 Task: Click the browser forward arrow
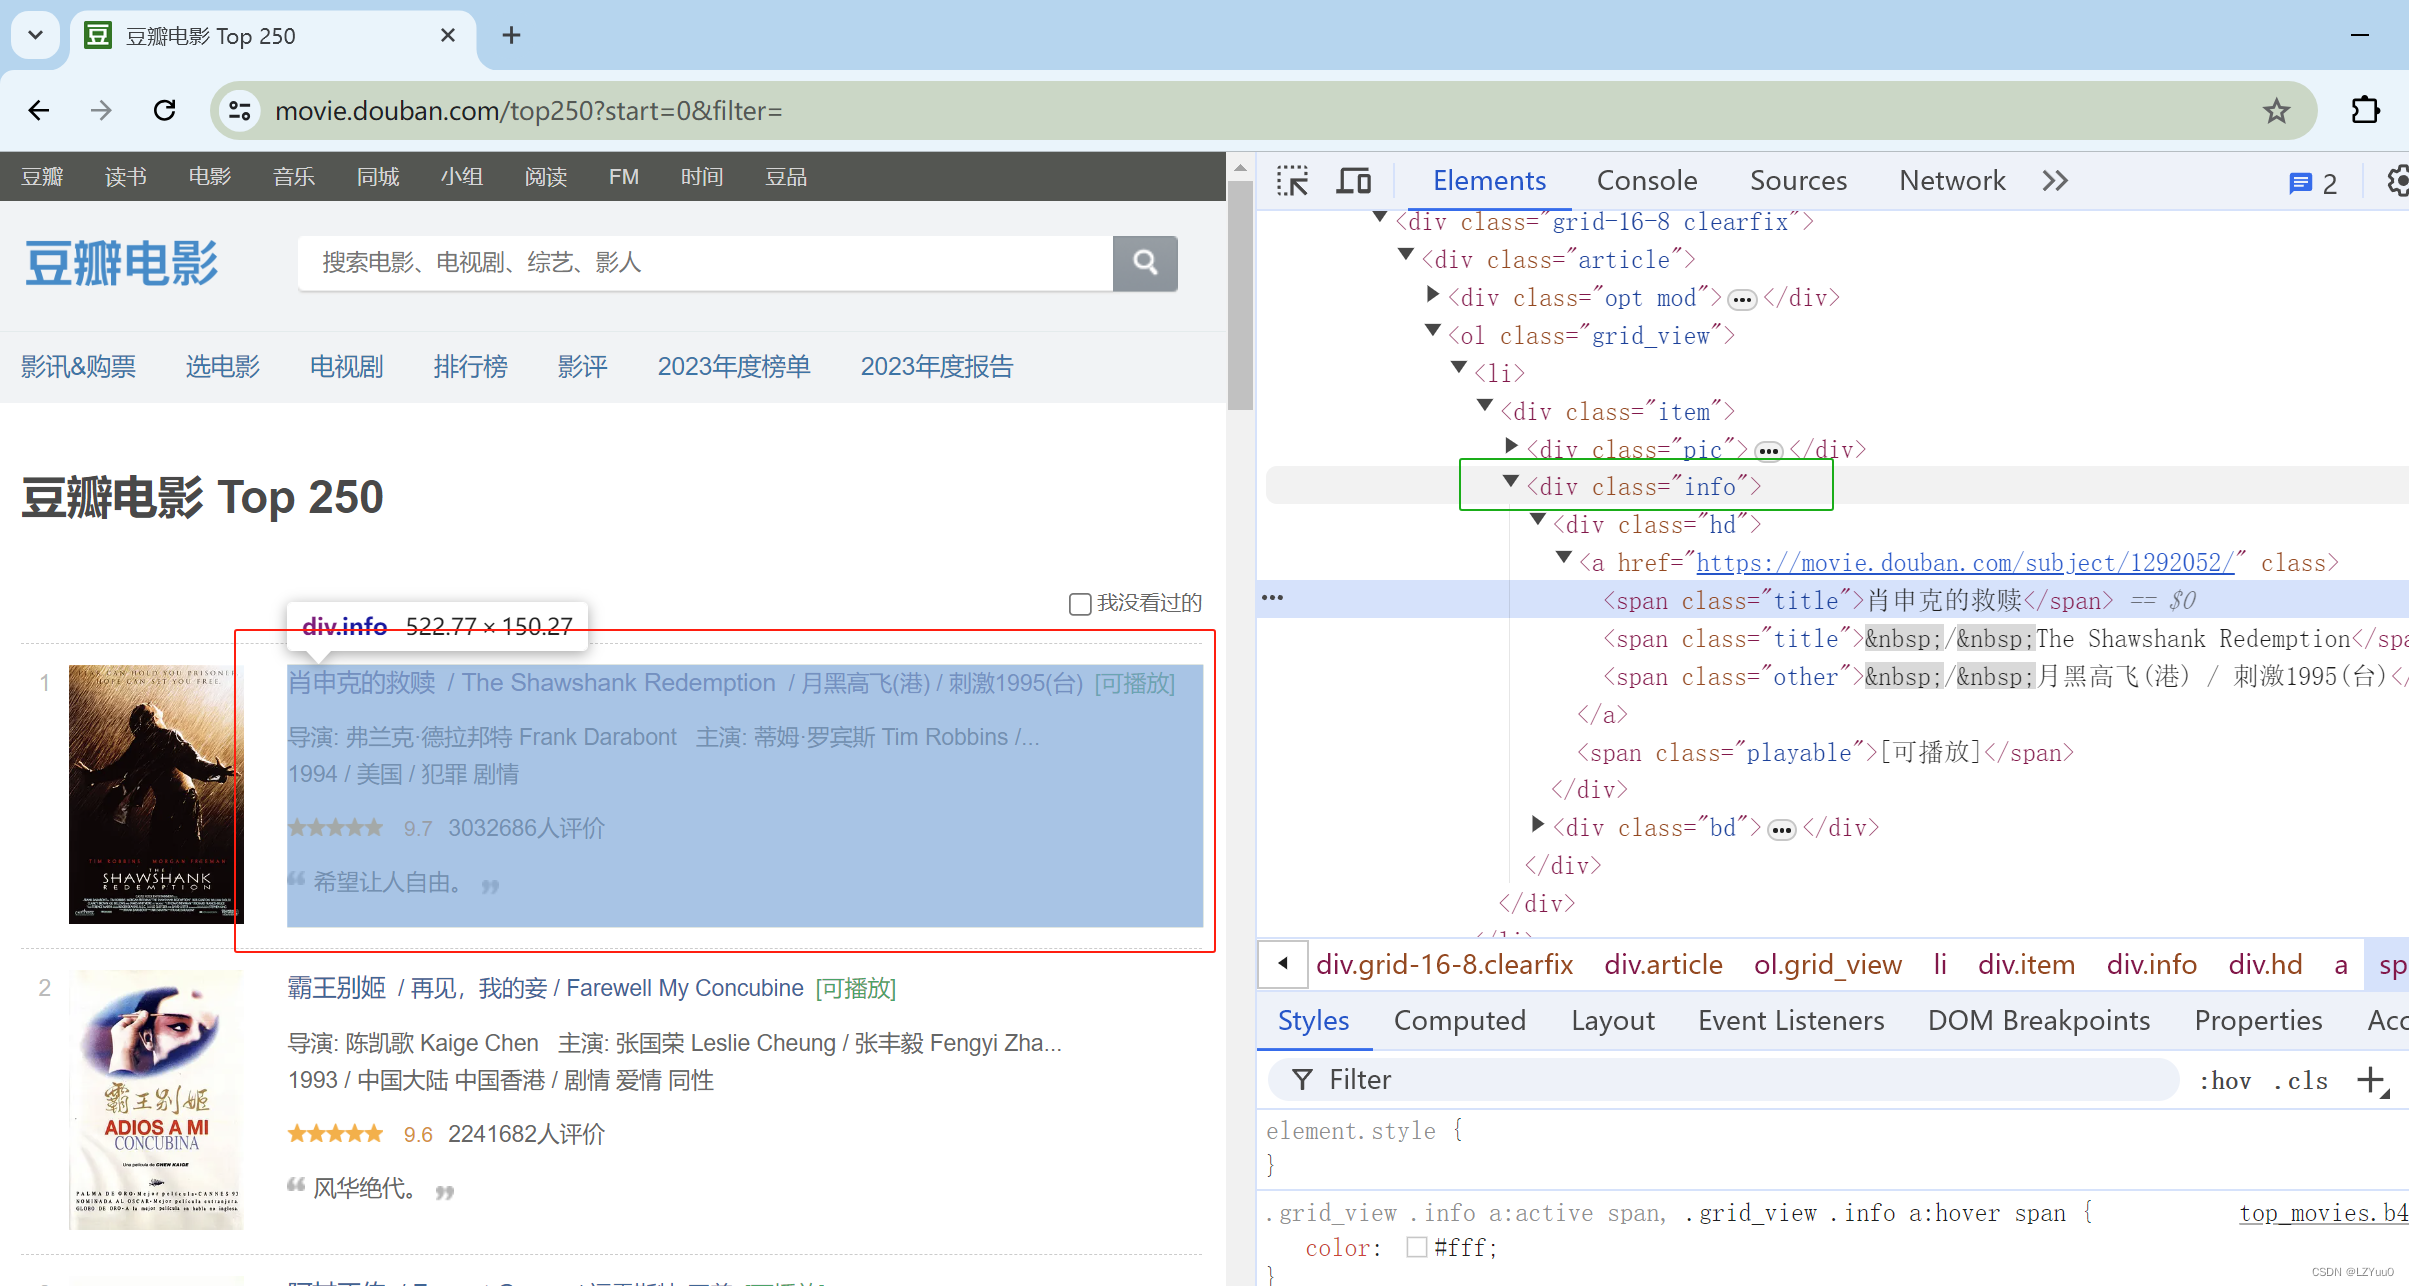pyautogui.click(x=101, y=110)
